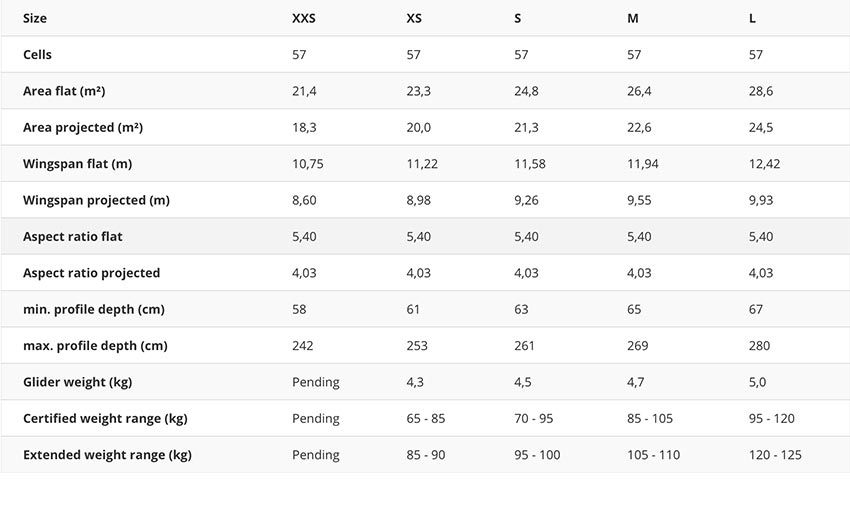
Task: Select the M size column header
Action: [x=633, y=18]
